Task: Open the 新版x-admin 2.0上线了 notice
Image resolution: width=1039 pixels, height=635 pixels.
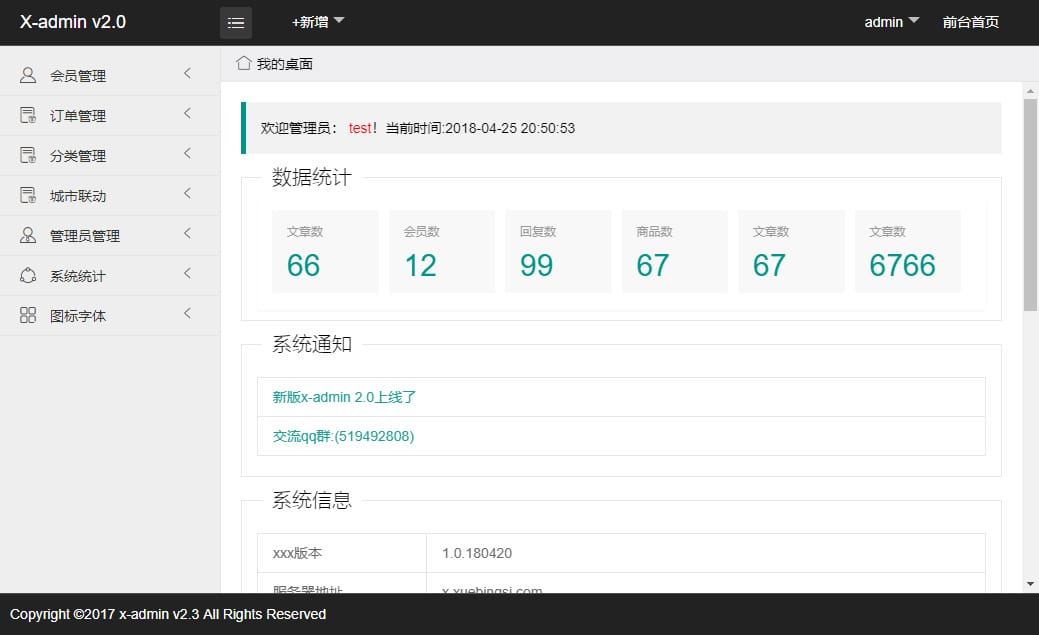Action: pyautogui.click(x=344, y=397)
